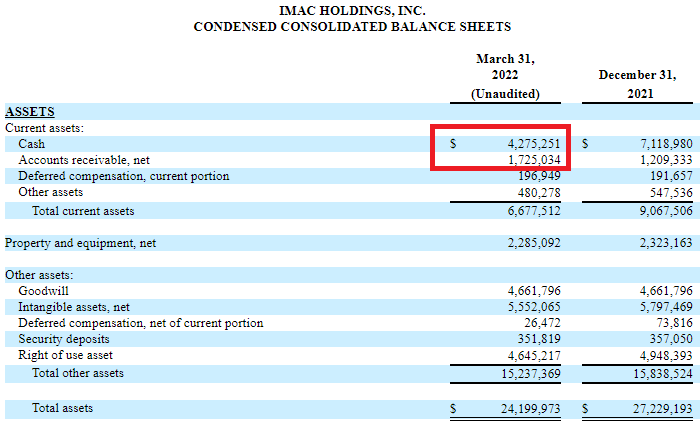Select cash value 7,118,980
The width and height of the screenshot is (700, 425).
[666, 144]
